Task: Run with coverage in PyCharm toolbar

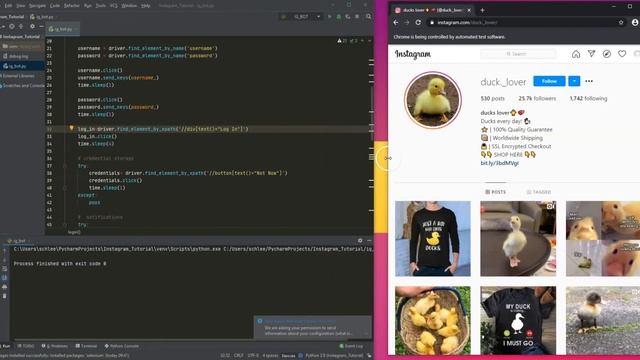Action: point(347,17)
